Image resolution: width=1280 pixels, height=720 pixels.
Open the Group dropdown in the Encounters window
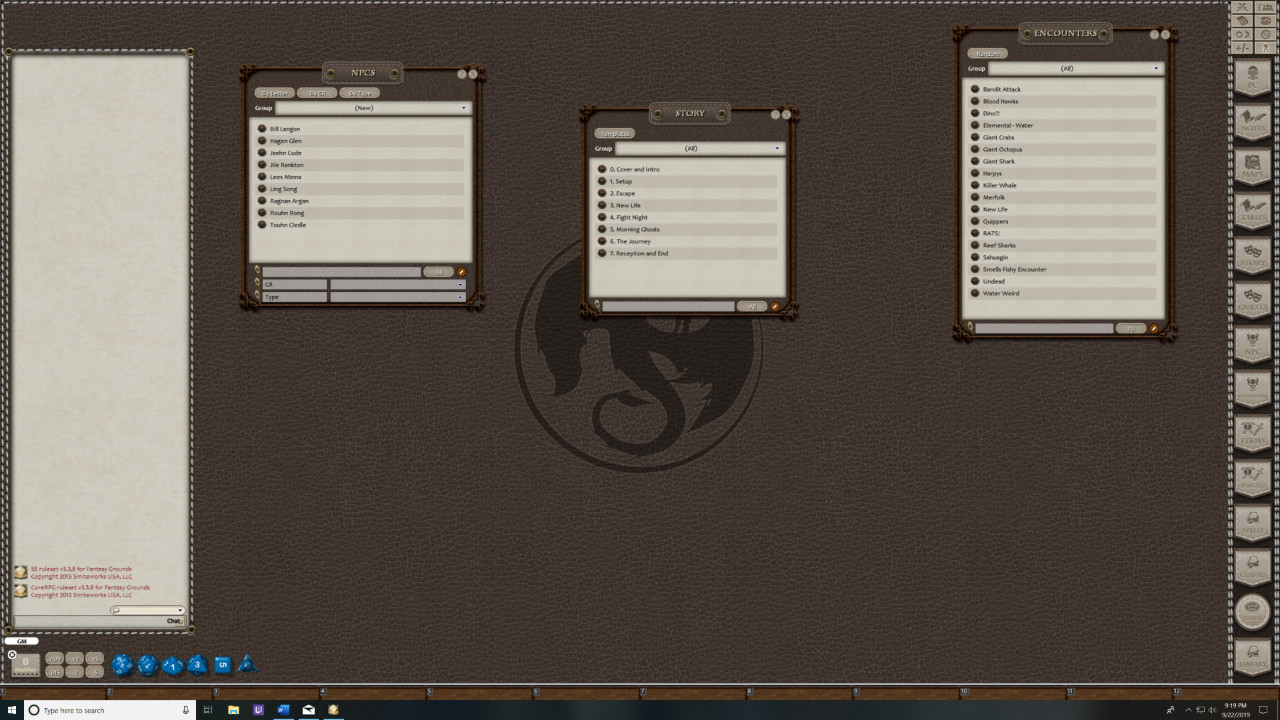(x=1075, y=68)
